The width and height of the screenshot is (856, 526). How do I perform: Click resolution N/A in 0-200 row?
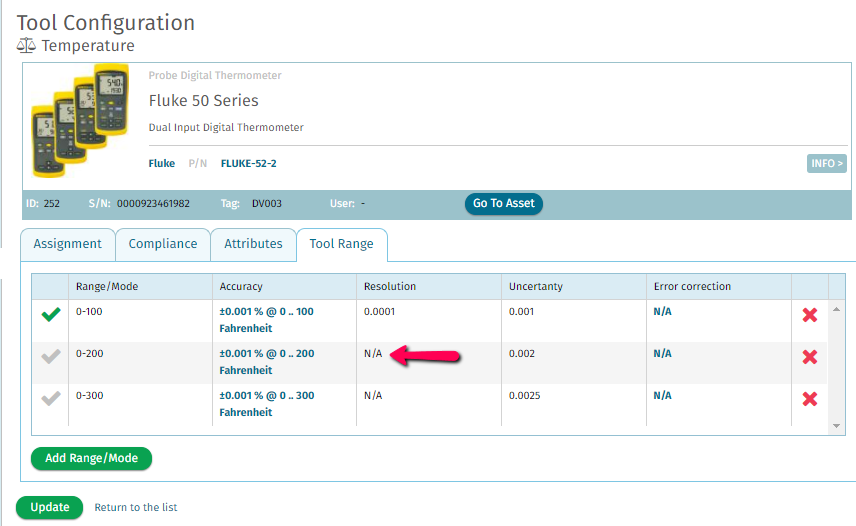(373, 354)
